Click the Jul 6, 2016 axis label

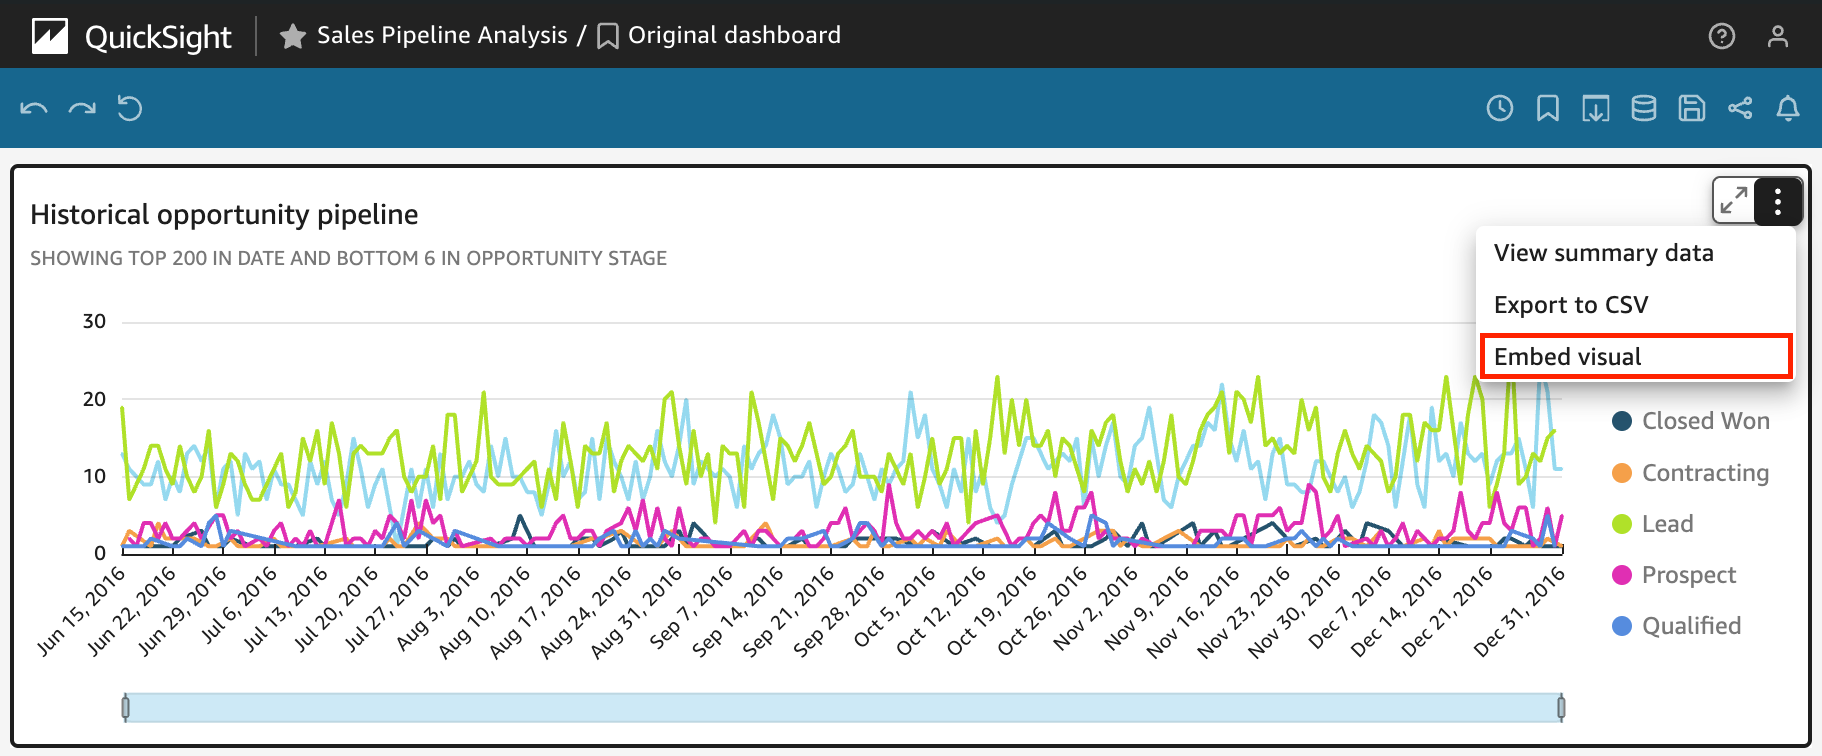click(238, 605)
